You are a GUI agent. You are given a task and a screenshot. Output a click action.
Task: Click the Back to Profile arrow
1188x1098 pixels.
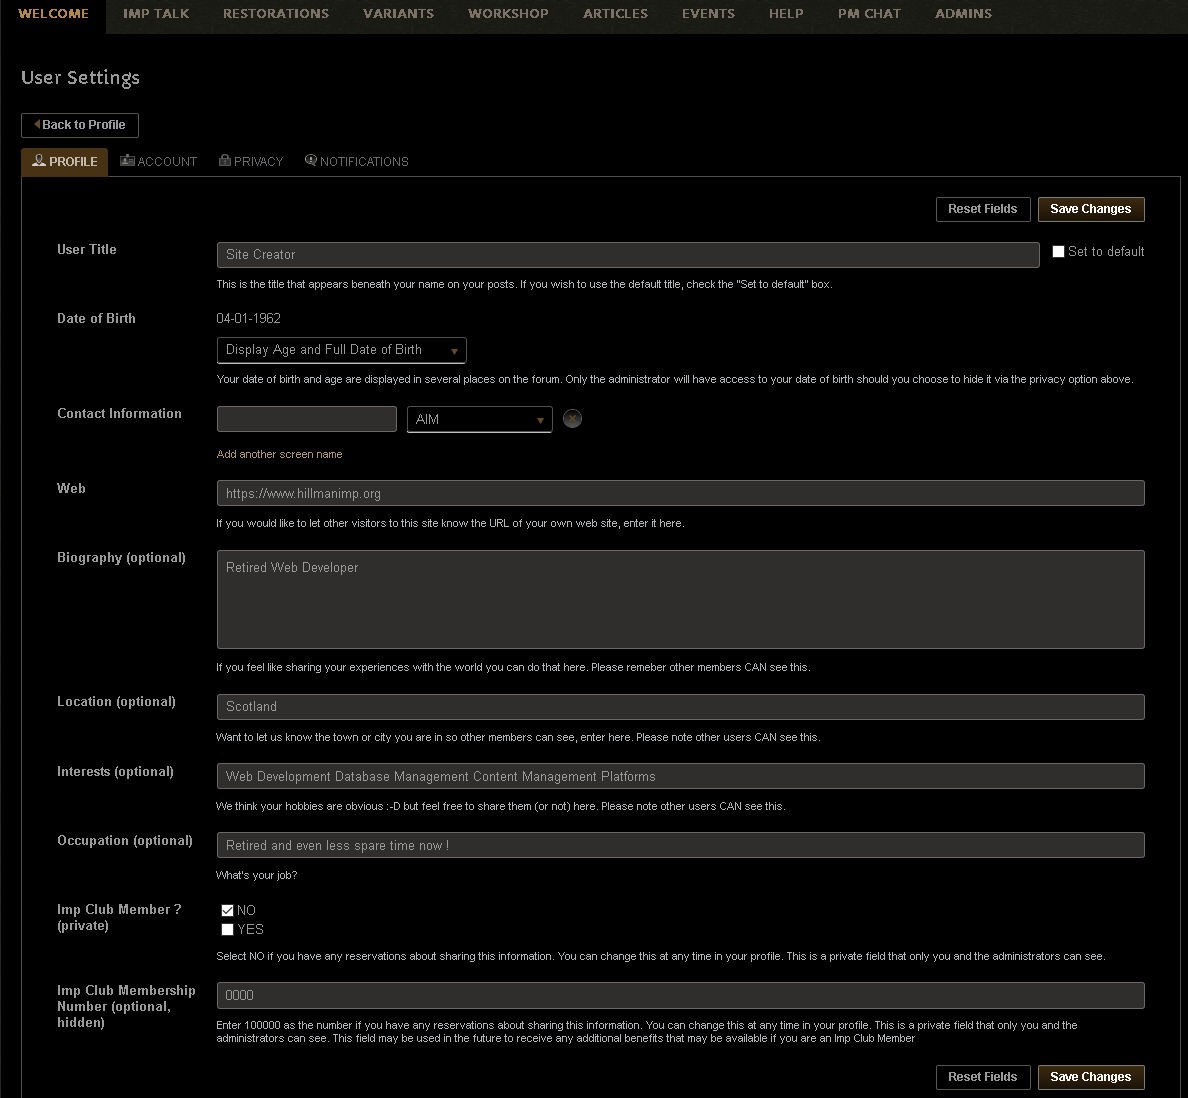(37, 125)
